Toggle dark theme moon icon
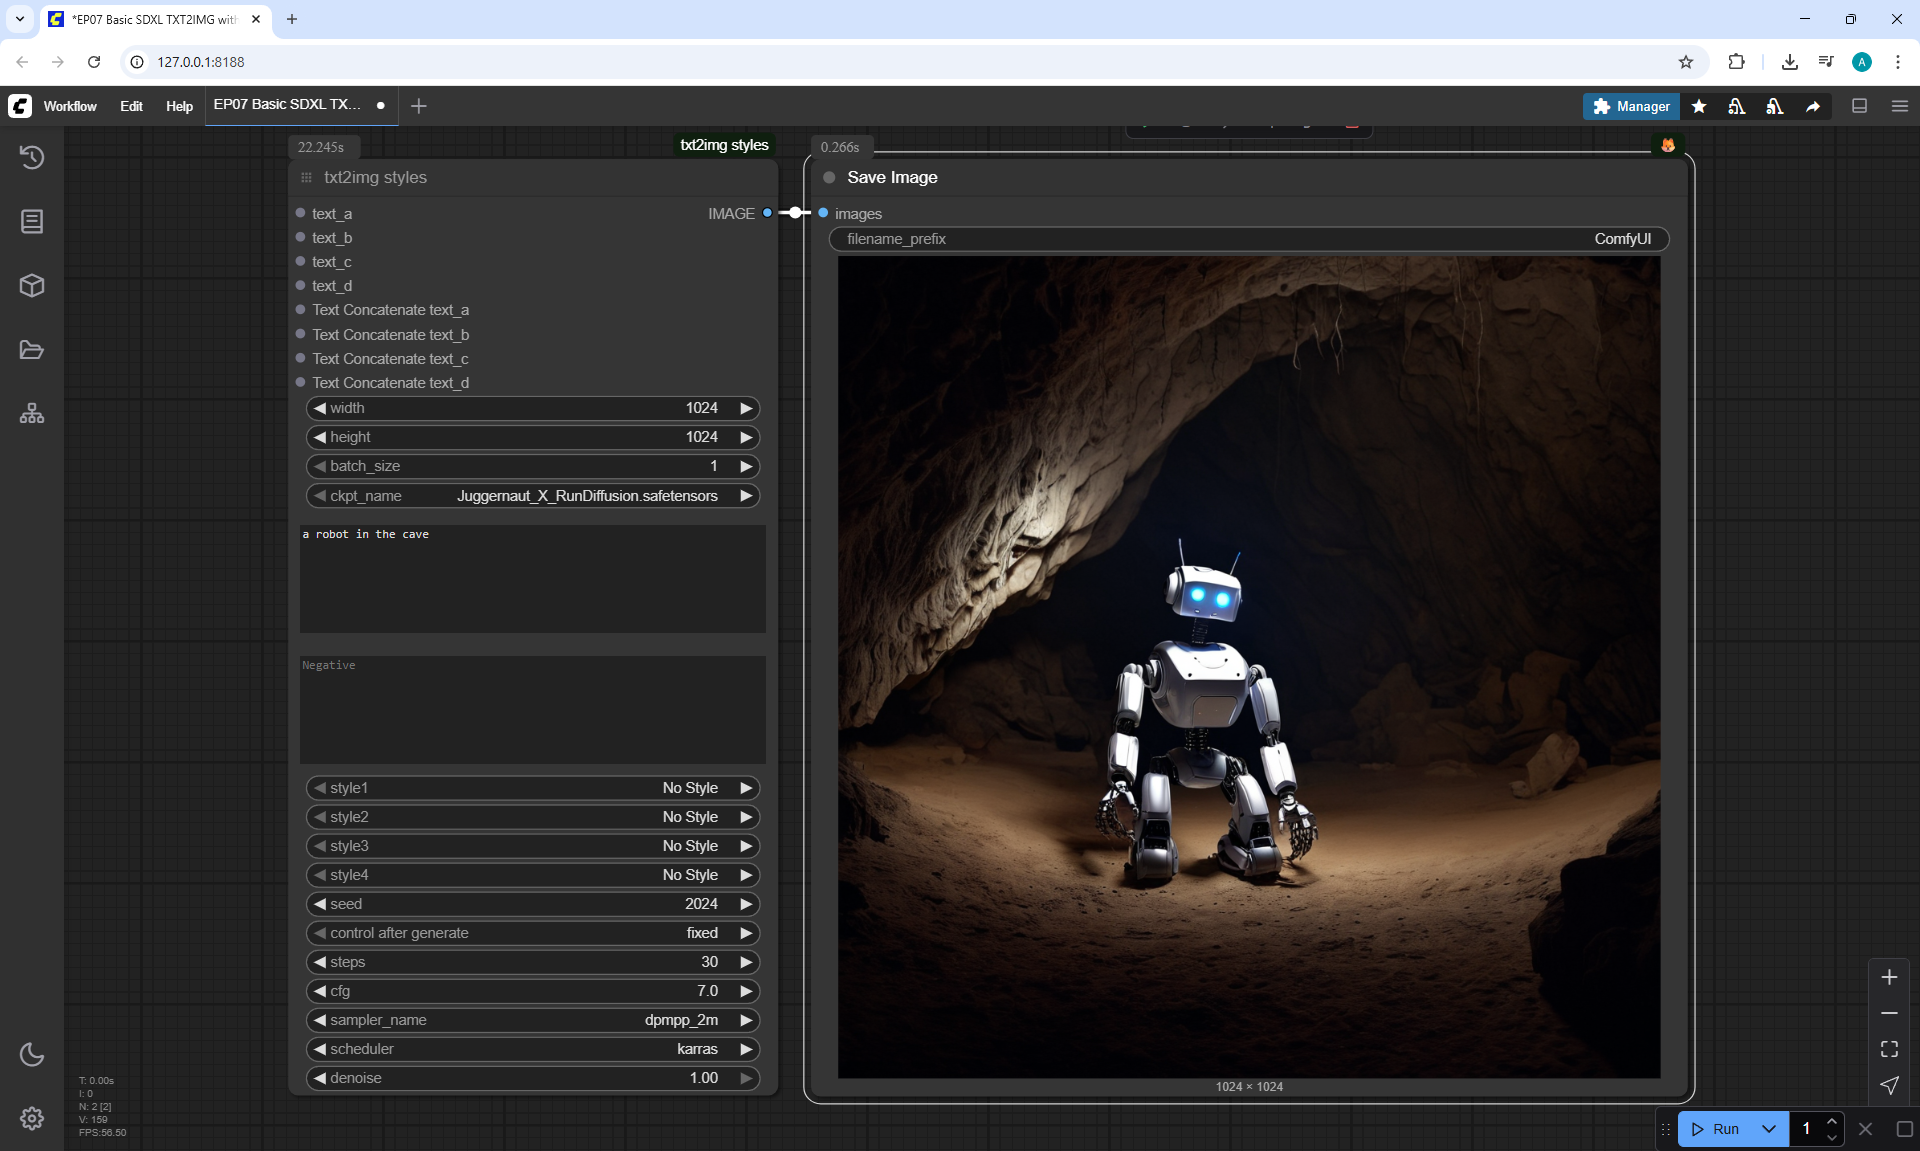 point(32,1054)
